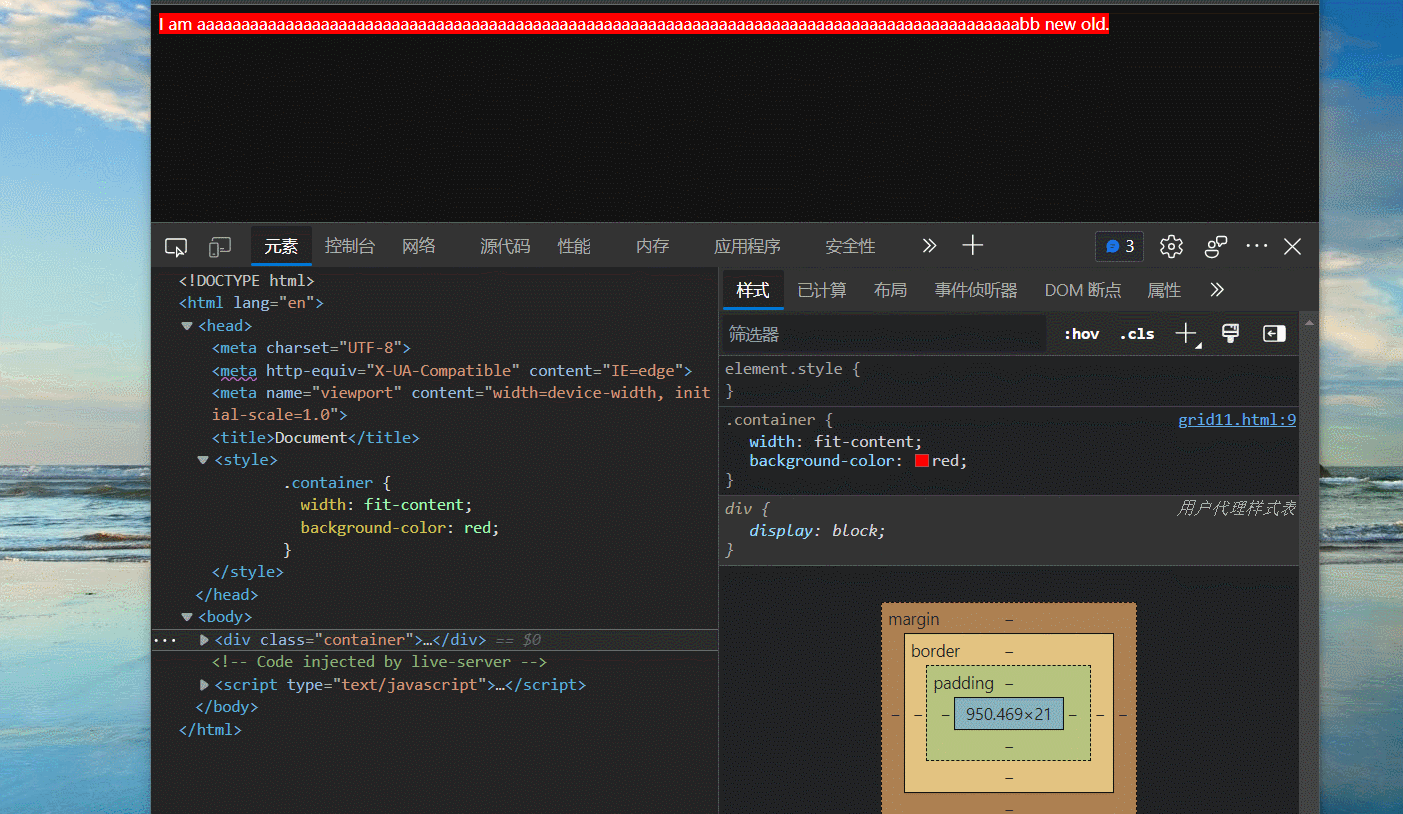Switch to the 控制台 tab
Image resolution: width=1403 pixels, height=814 pixels.
tap(350, 246)
